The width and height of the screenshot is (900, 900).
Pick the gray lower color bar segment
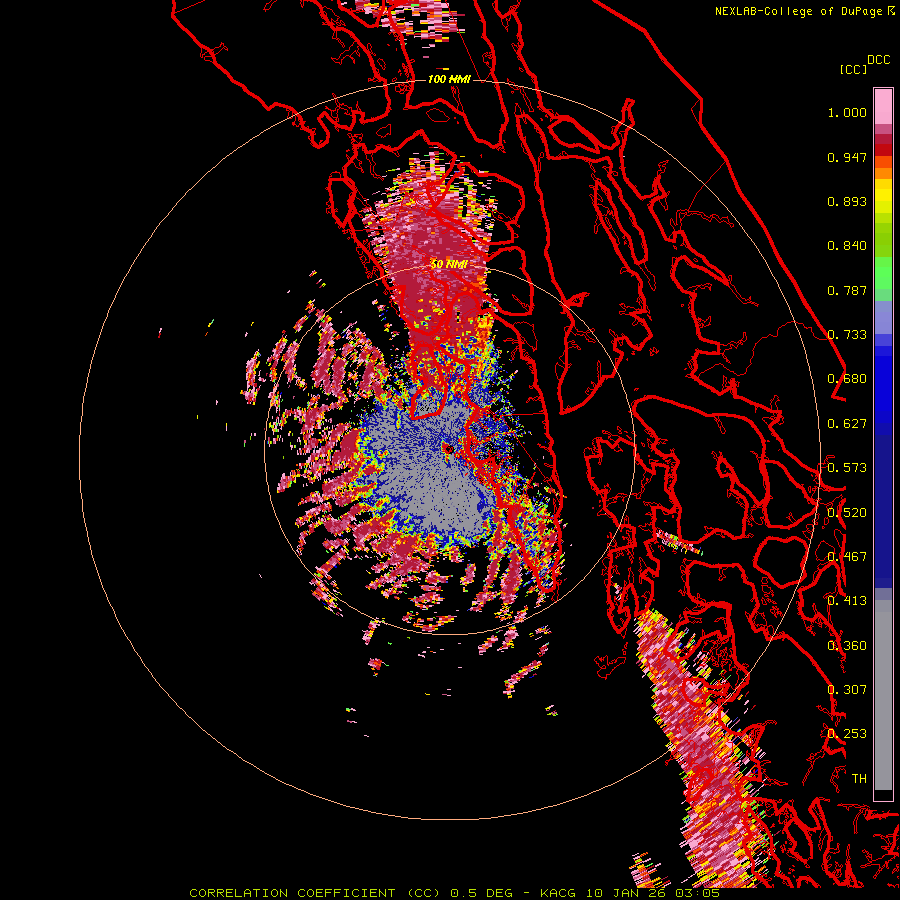tap(883, 695)
